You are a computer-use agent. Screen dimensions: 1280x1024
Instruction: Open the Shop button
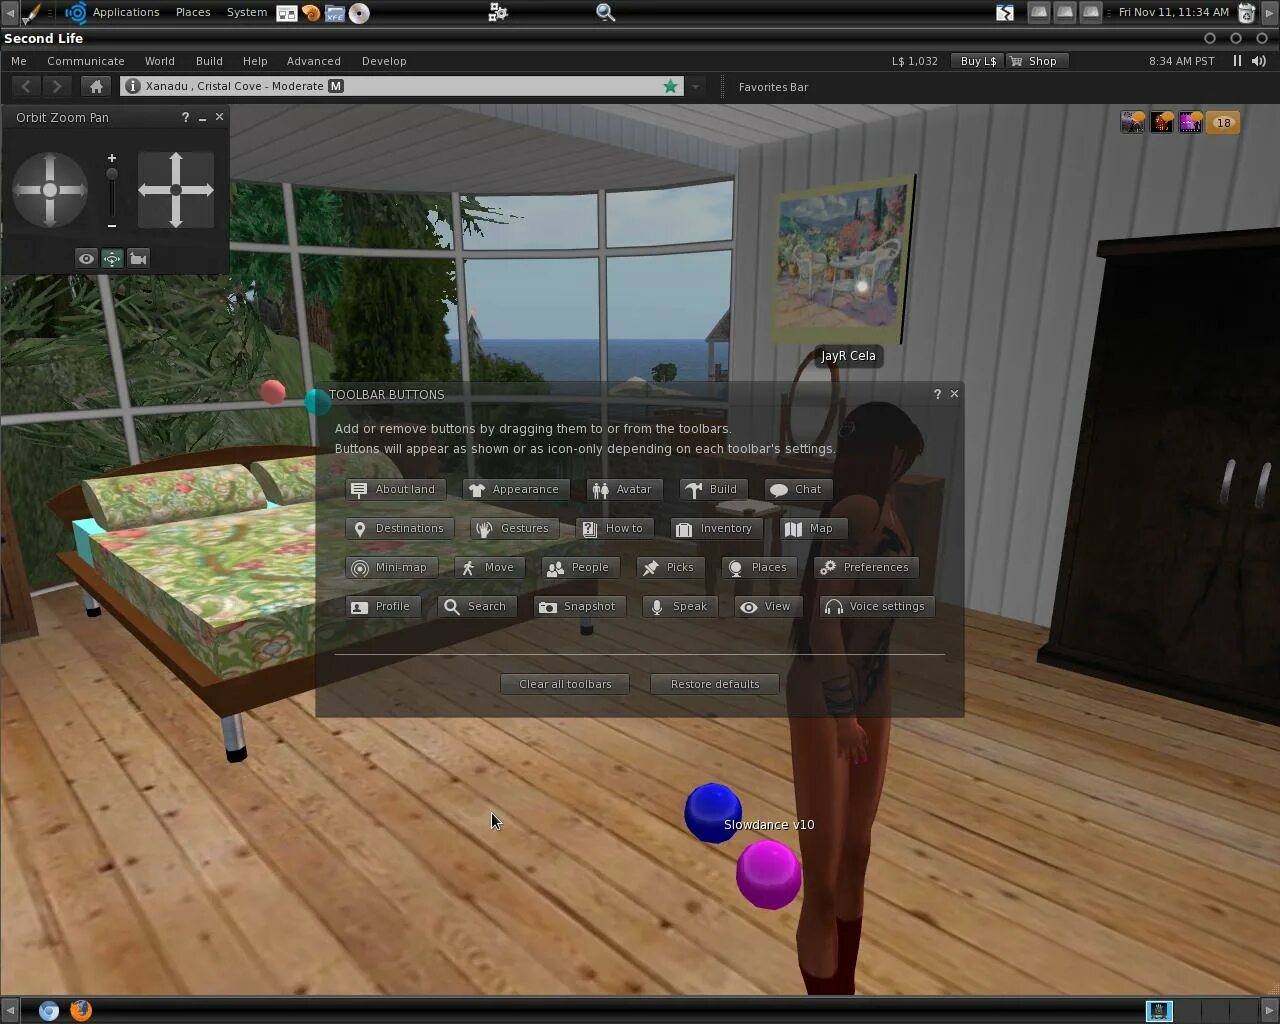(1036, 61)
